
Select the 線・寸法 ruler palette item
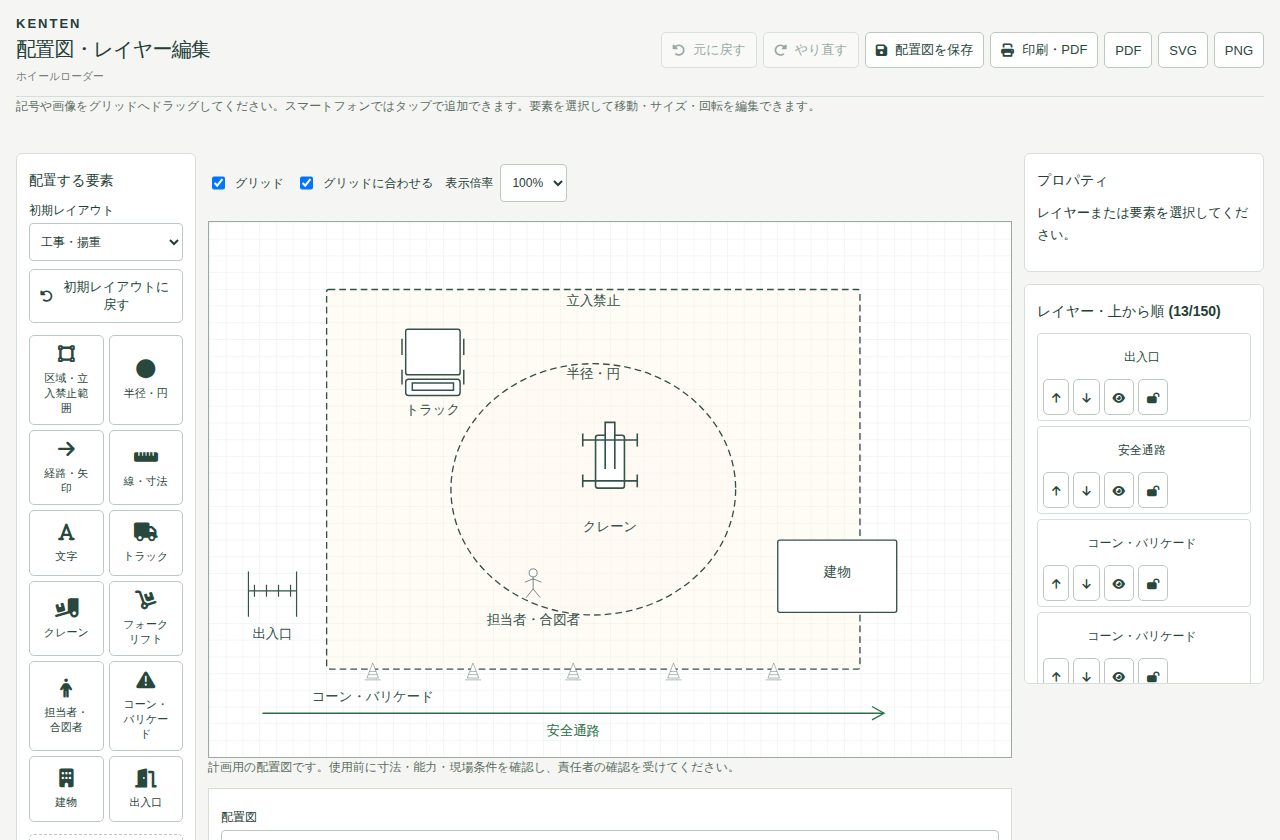point(146,467)
